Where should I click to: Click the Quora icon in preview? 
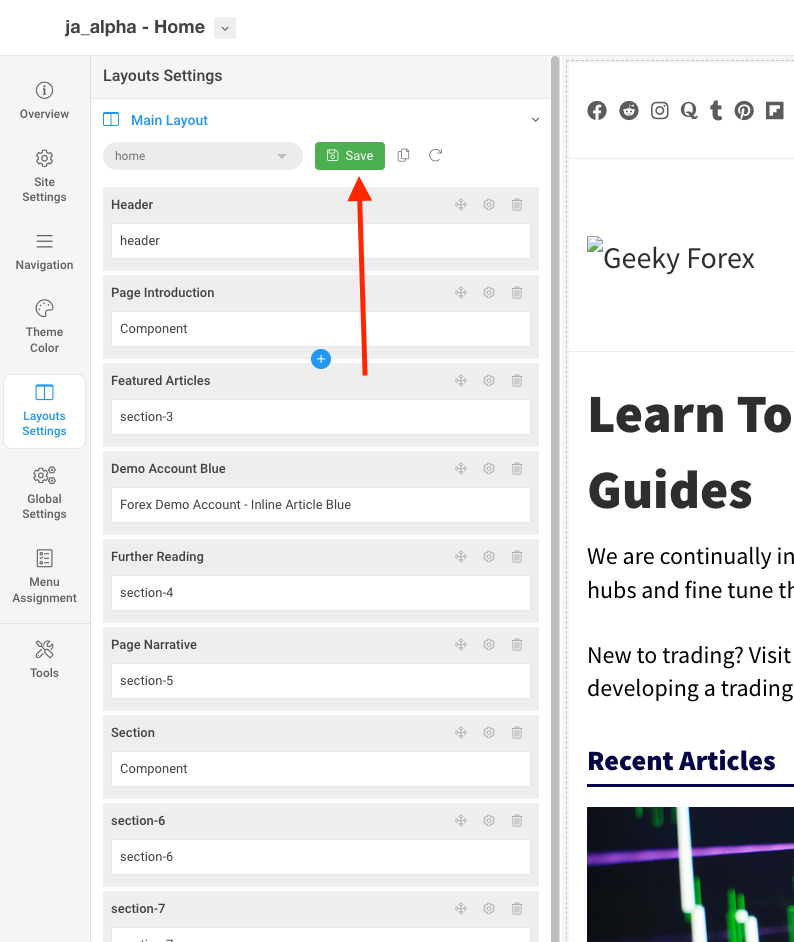click(x=689, y=111)
